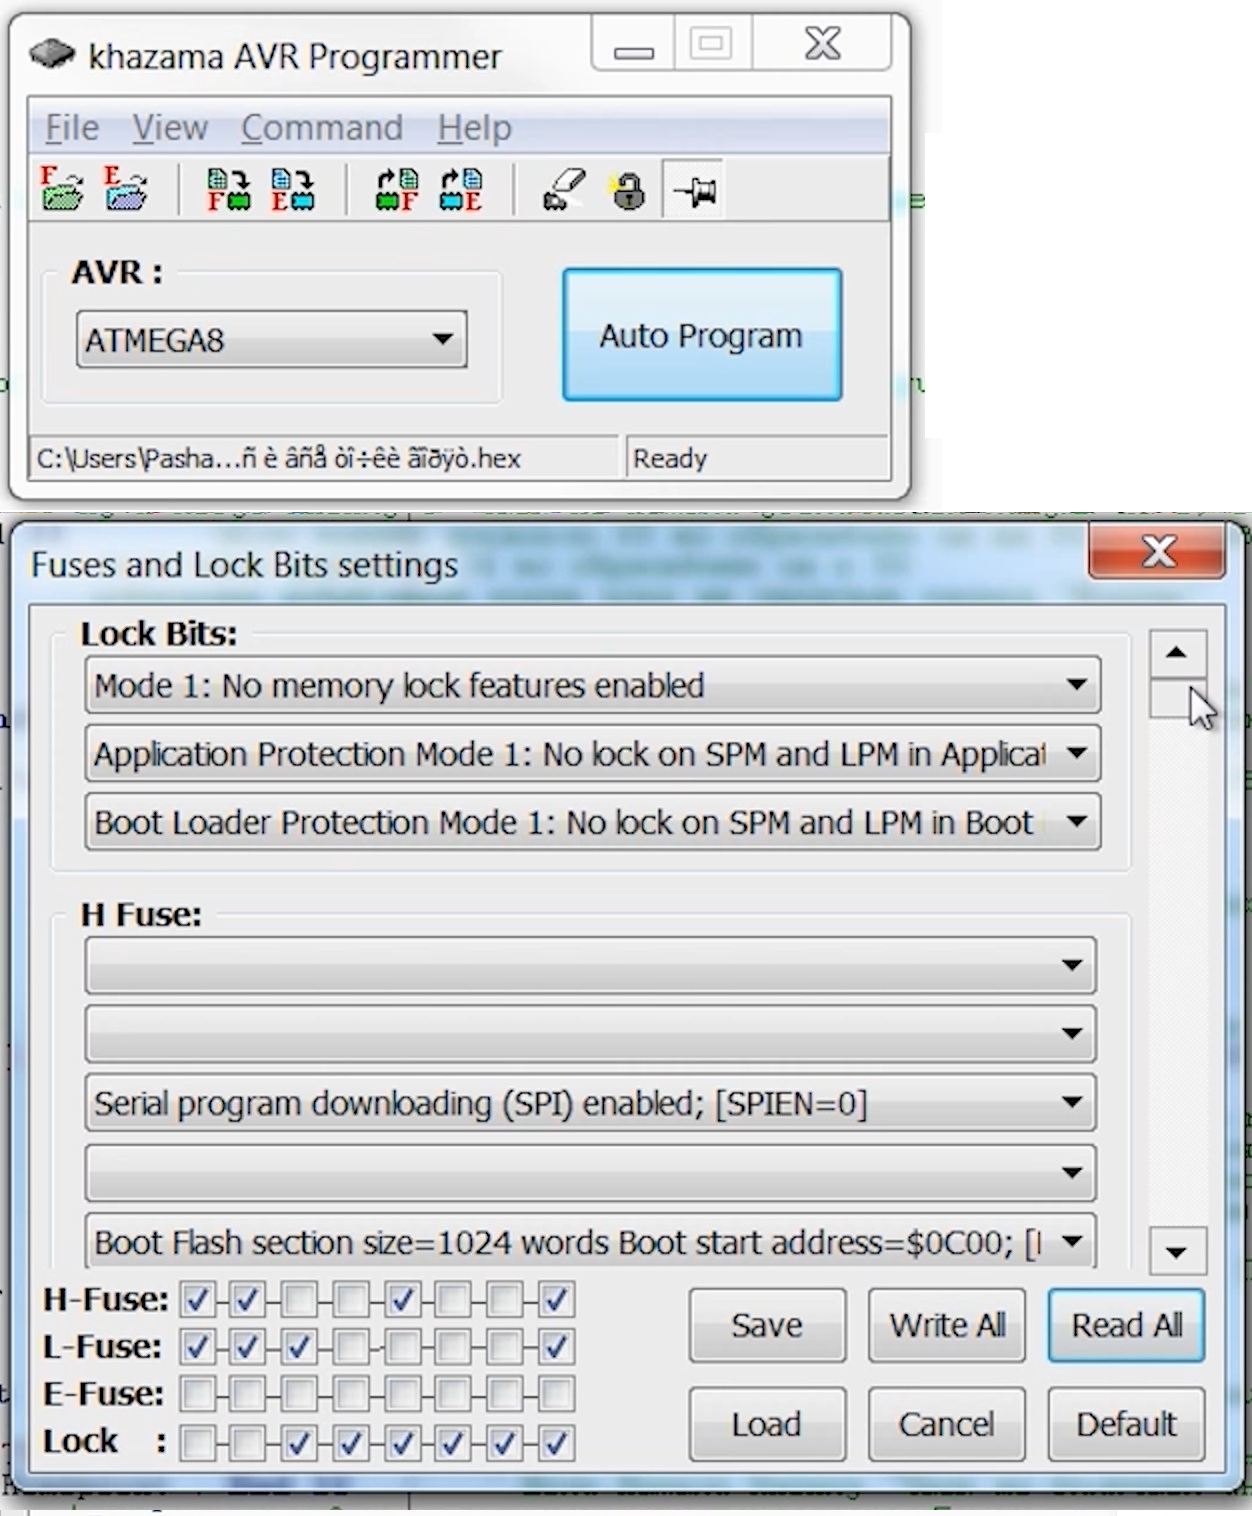Click the Ready status text

[x=670, y=459]
